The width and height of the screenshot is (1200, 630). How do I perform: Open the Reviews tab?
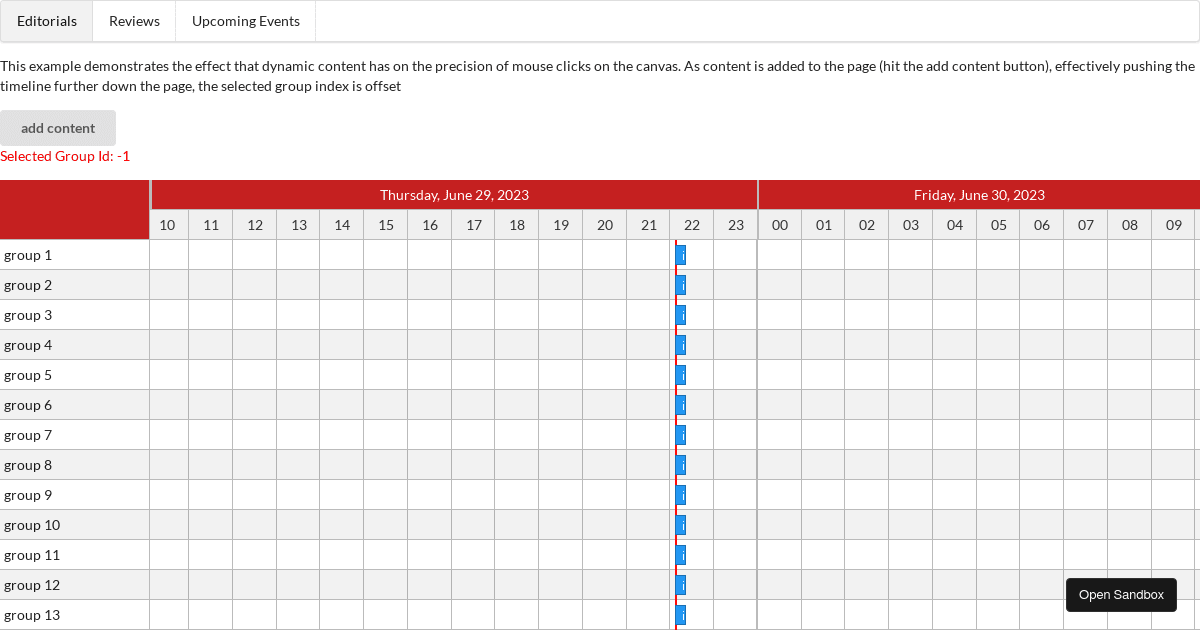click(x=134, y=21)
